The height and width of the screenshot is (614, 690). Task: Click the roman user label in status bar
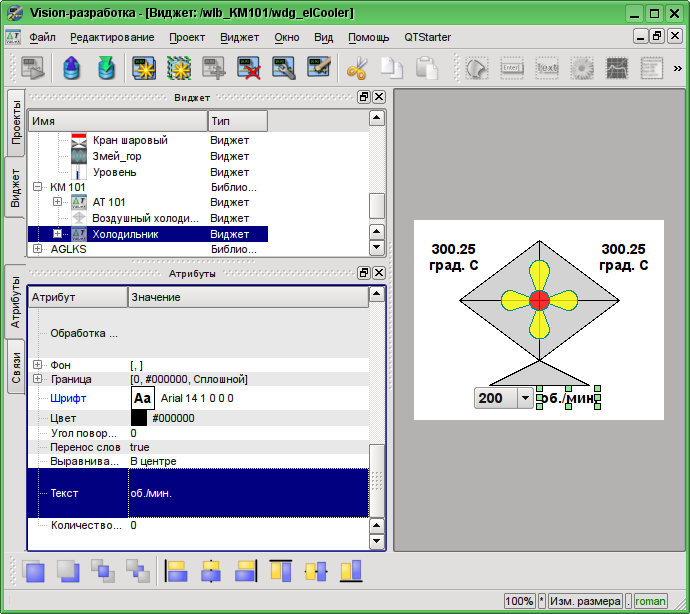[650, 601]
